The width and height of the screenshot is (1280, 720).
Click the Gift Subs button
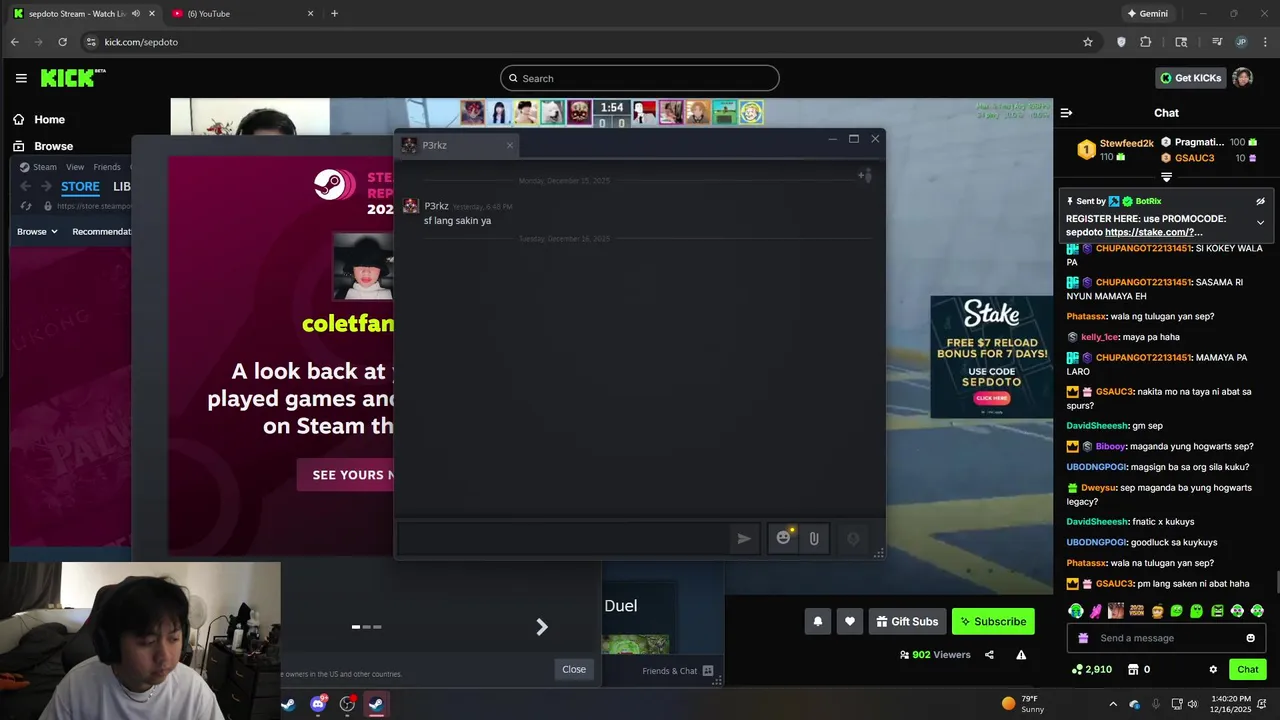point(907,621)
